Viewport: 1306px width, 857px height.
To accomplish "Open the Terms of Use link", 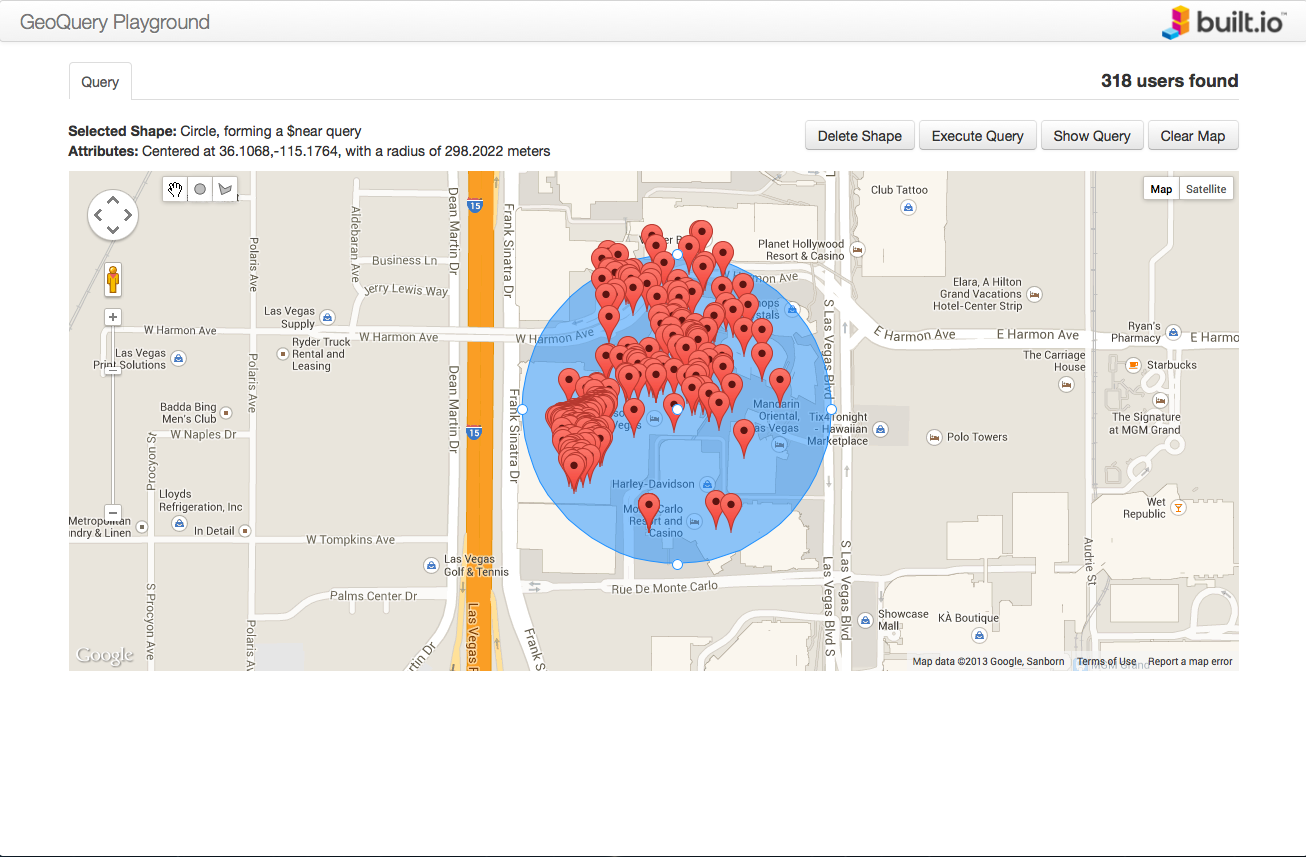I will click(1106, 661).
